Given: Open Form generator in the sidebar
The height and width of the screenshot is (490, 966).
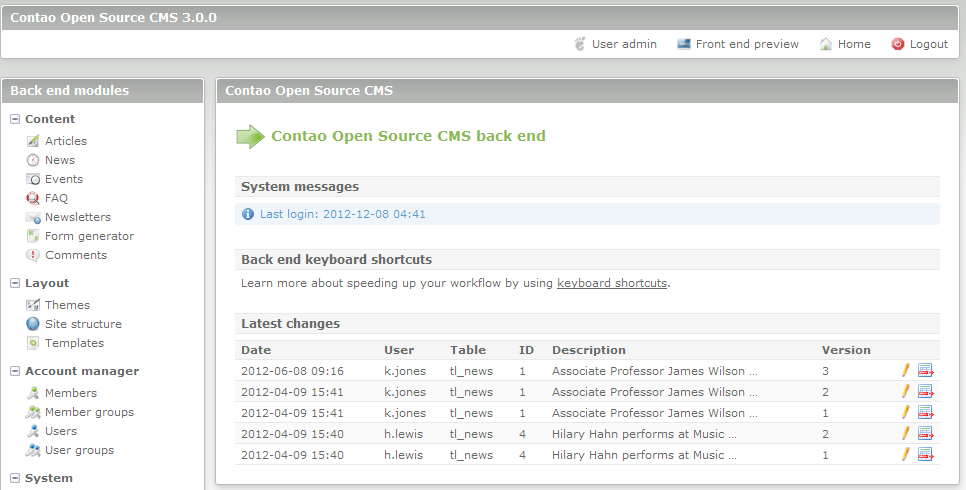Looking at the screenshot, I should [89, 236].
